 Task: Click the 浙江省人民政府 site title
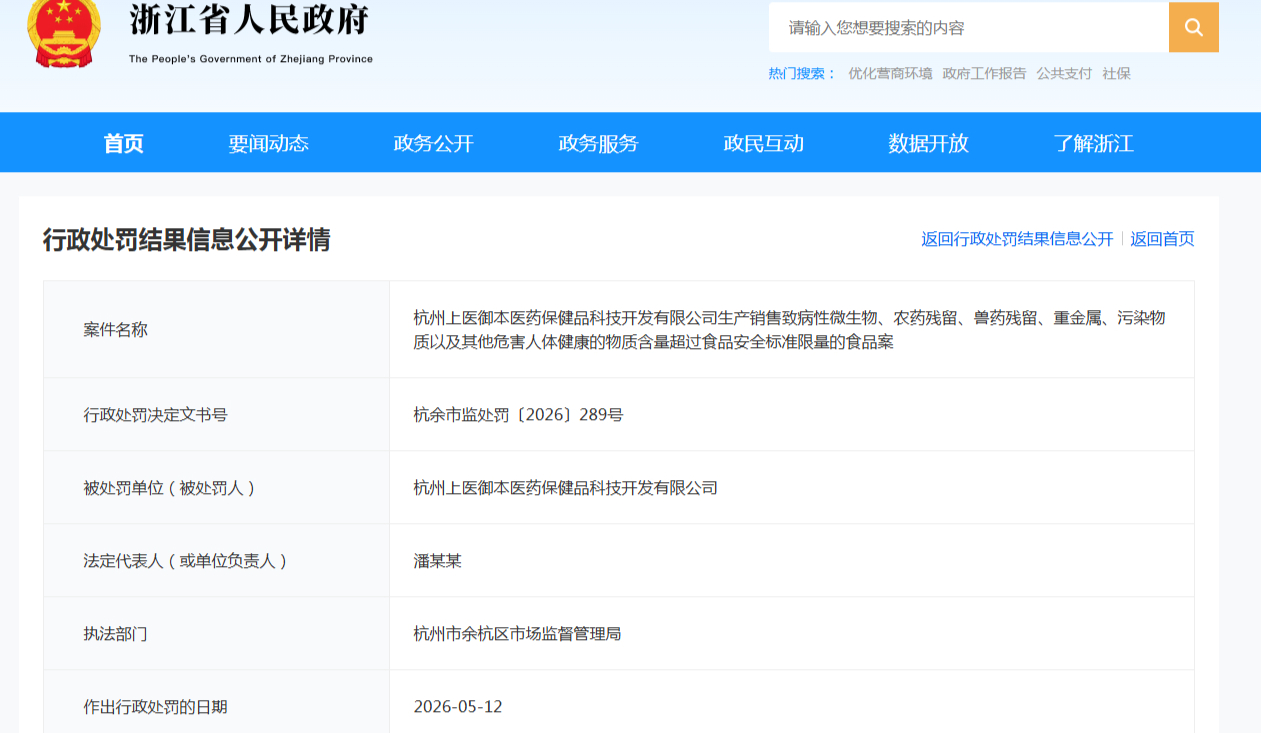point(249,19)
